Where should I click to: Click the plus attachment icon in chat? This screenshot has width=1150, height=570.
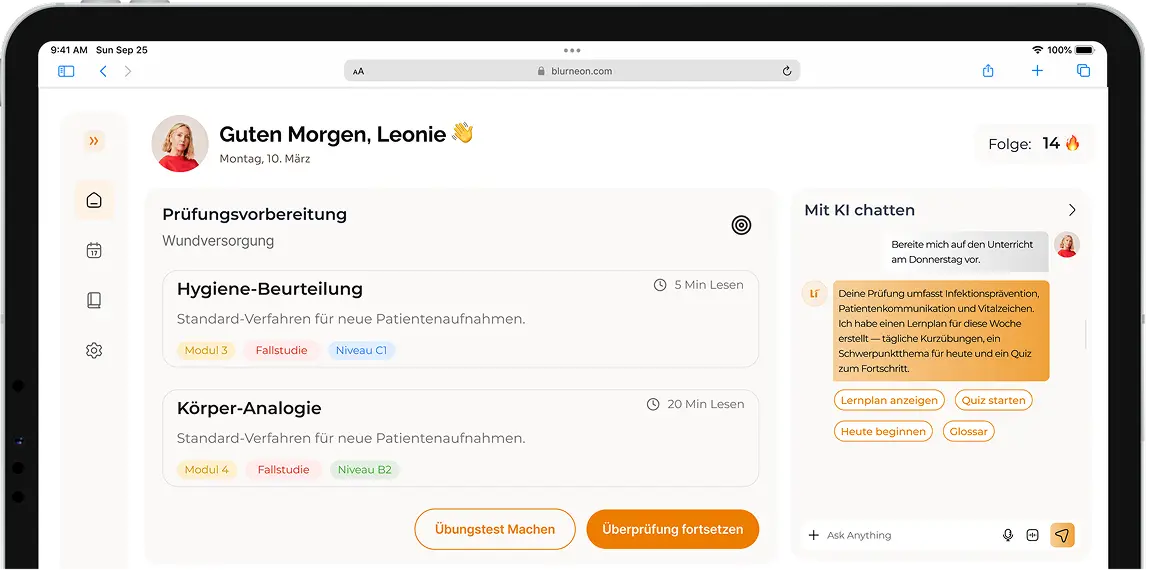click(x=813, y=536)
